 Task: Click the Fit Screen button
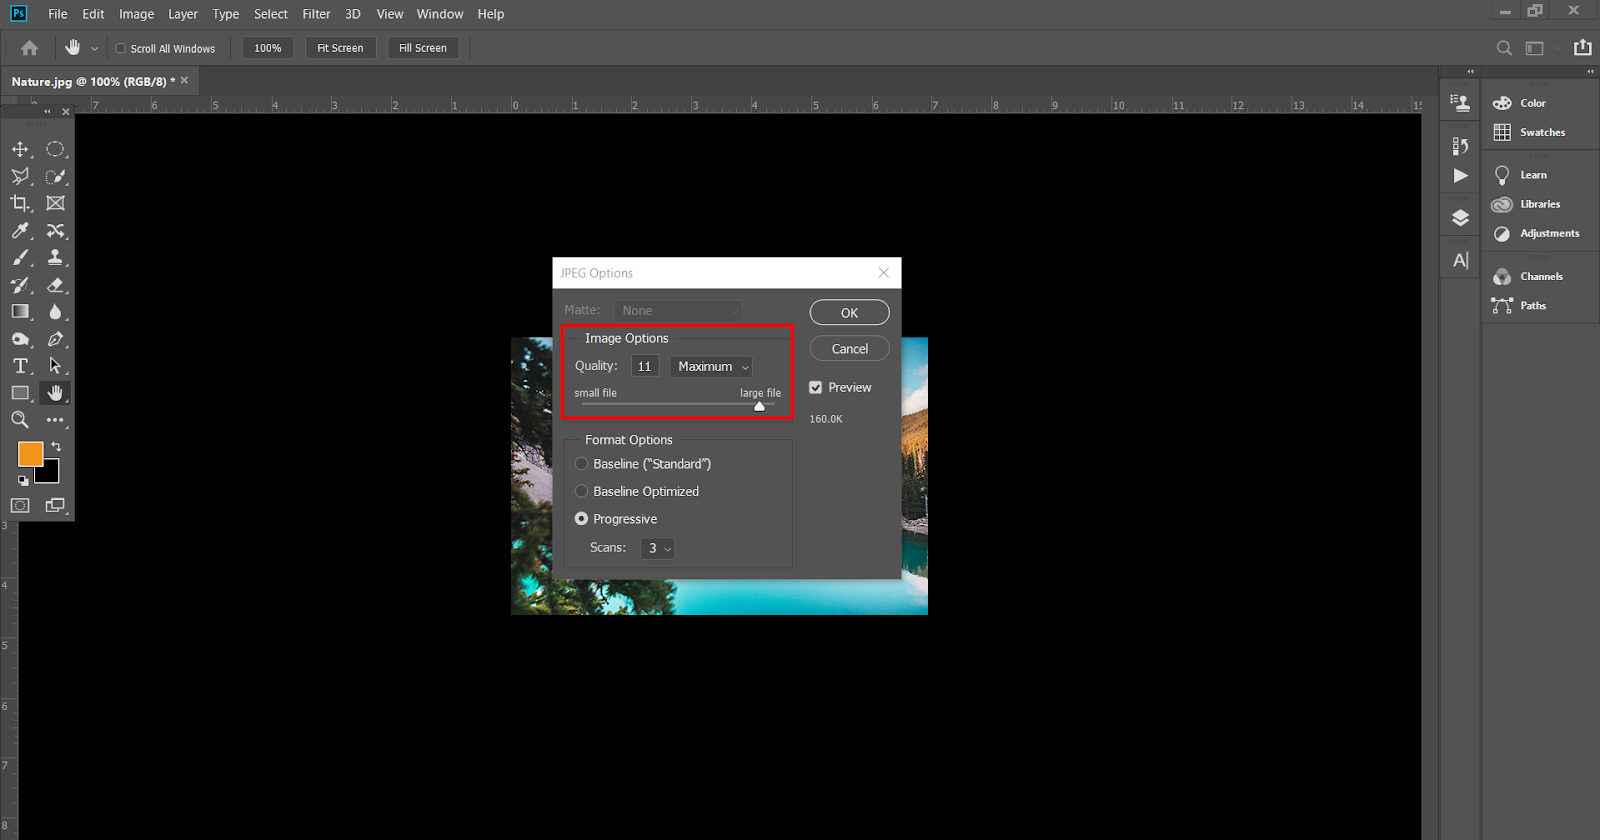tap(340, 48)
